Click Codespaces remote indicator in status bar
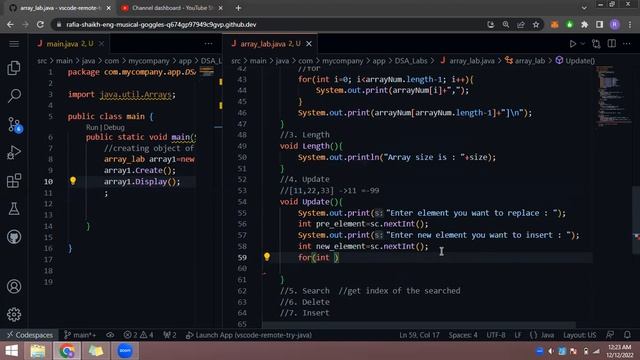The width and height of the screenshot is (640, 360). (30, 335)
